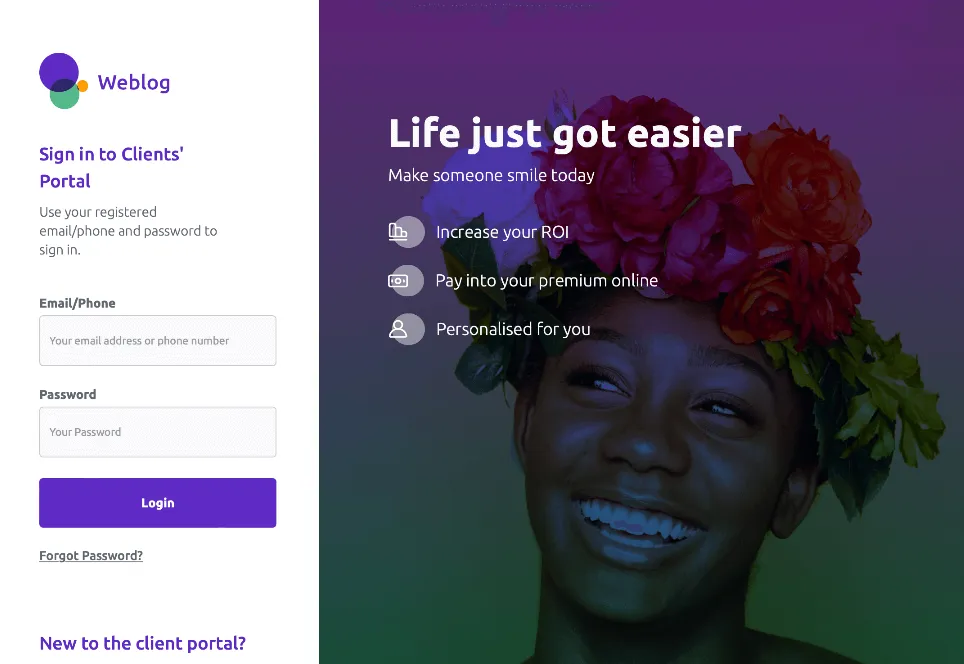Click the Weblog brand name text
This screenshot has width=964, height=664.
[x=133, y=82]
